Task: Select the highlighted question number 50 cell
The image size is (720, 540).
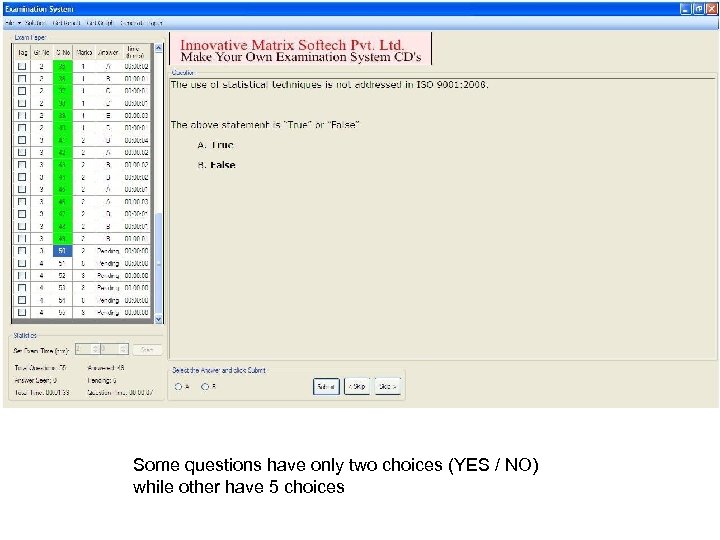Action: coord(62,251)
